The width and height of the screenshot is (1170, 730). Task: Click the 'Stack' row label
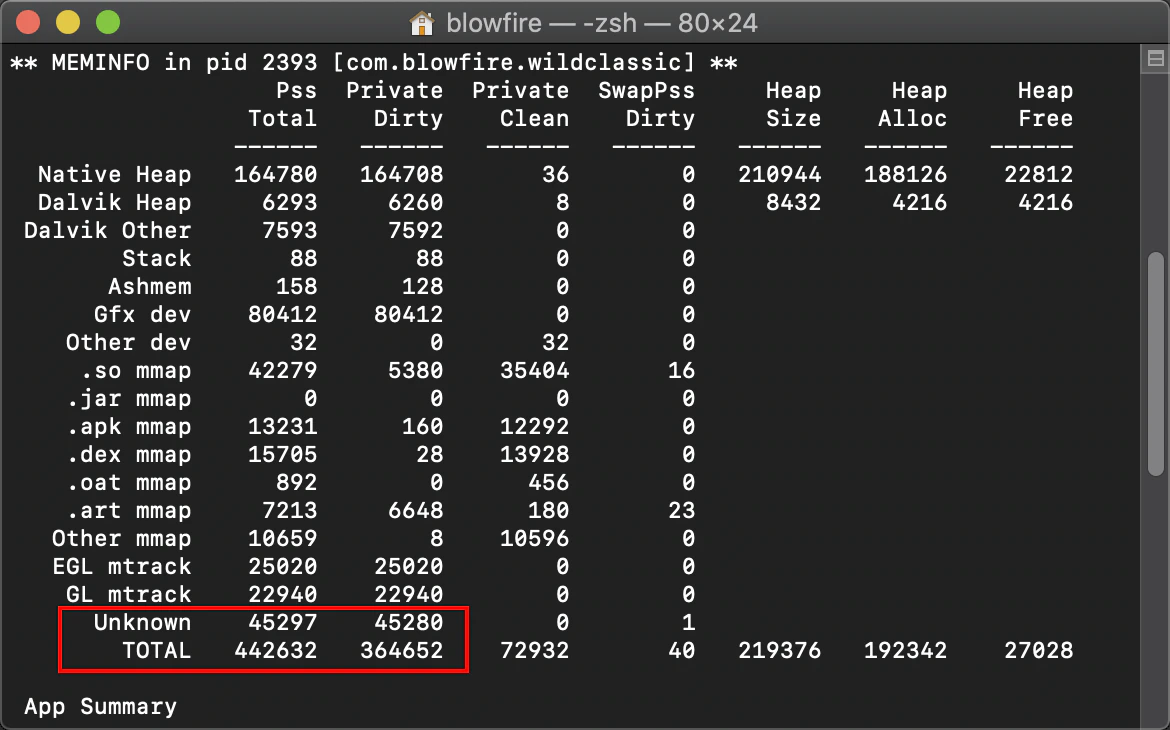(x=157, y=258)
